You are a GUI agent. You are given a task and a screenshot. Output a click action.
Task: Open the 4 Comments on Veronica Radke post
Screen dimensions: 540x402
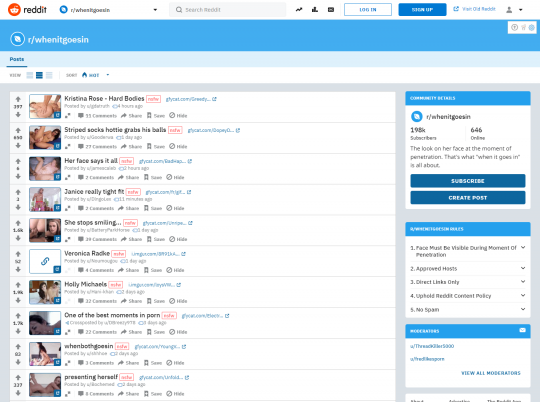96,270
